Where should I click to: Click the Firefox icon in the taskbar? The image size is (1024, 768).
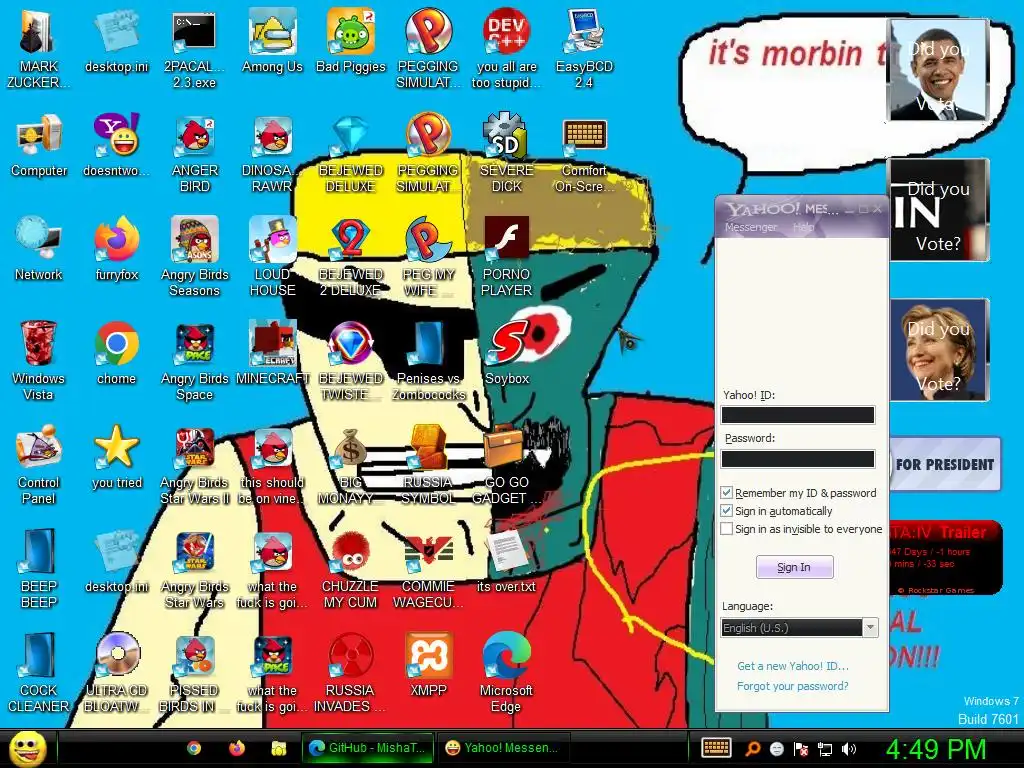(236, 748)
